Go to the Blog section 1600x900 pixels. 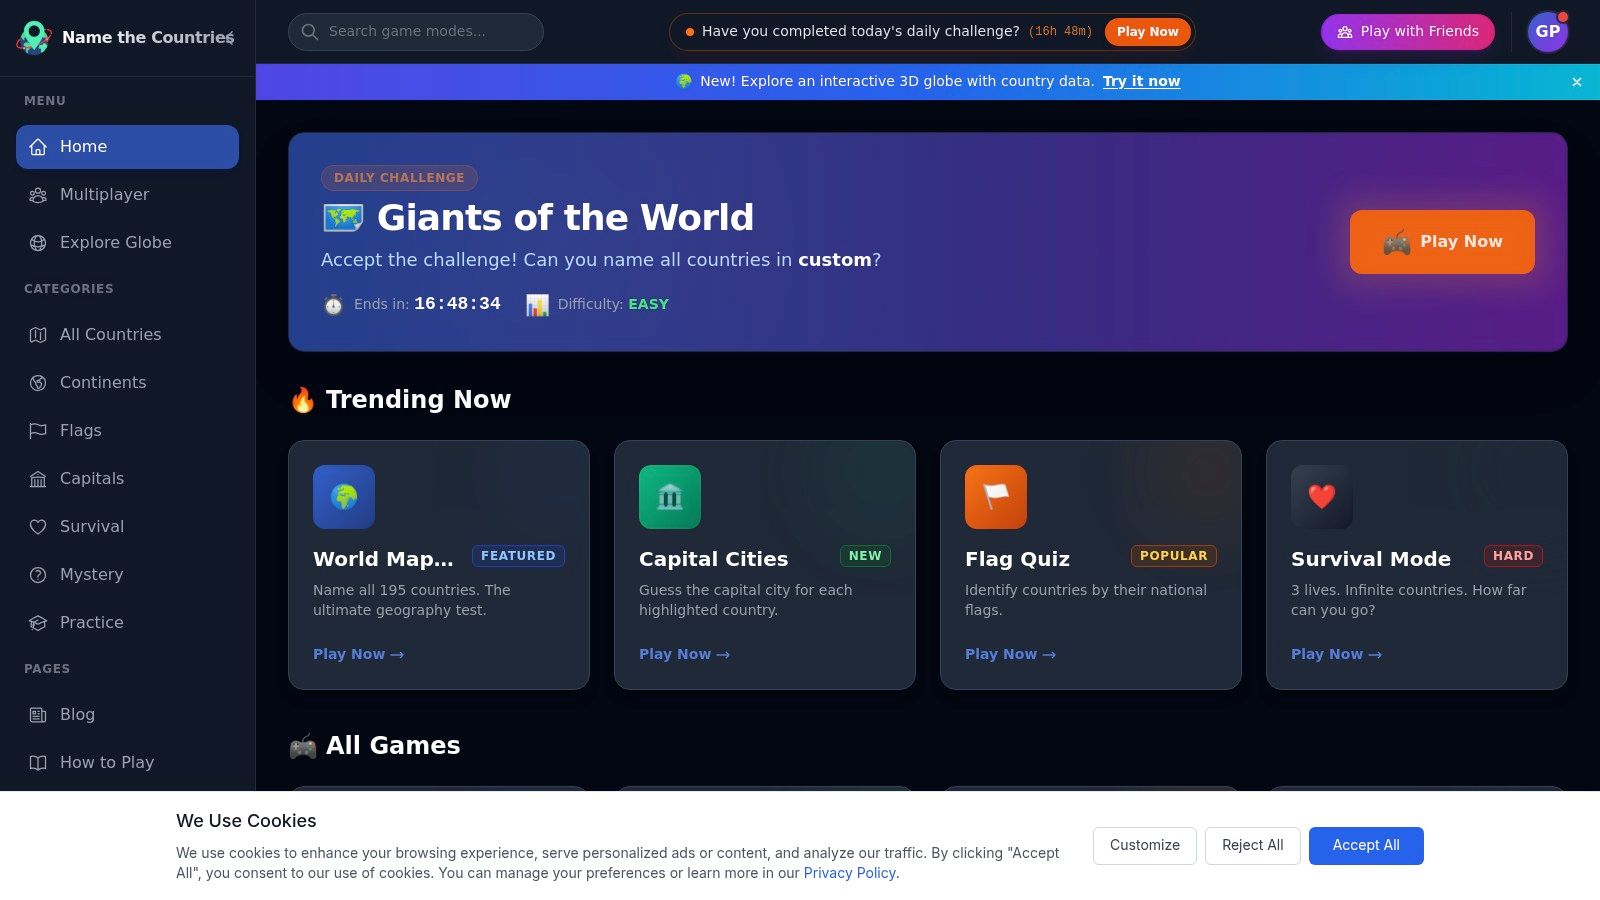coord(77,714)
